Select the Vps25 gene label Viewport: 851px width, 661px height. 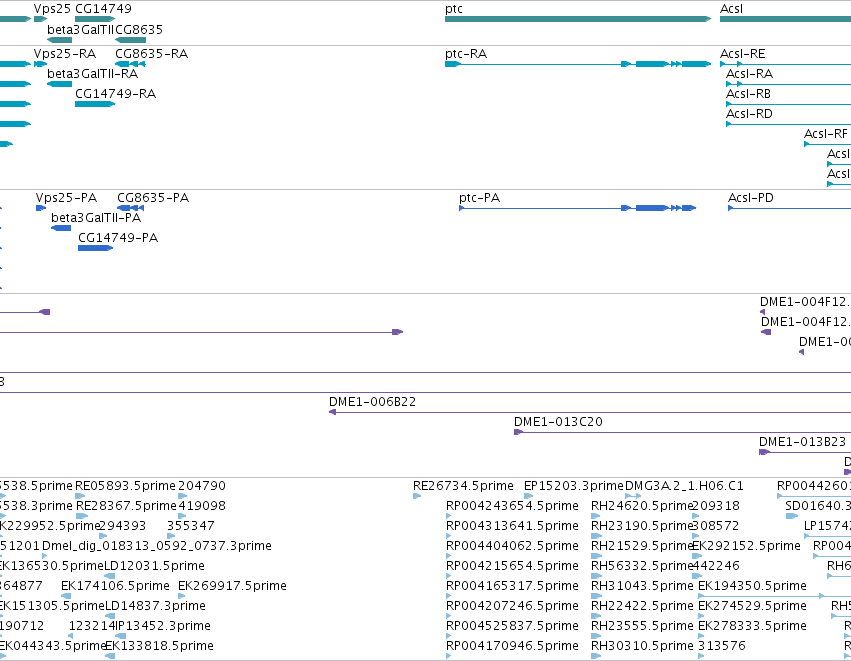point(52,9)
